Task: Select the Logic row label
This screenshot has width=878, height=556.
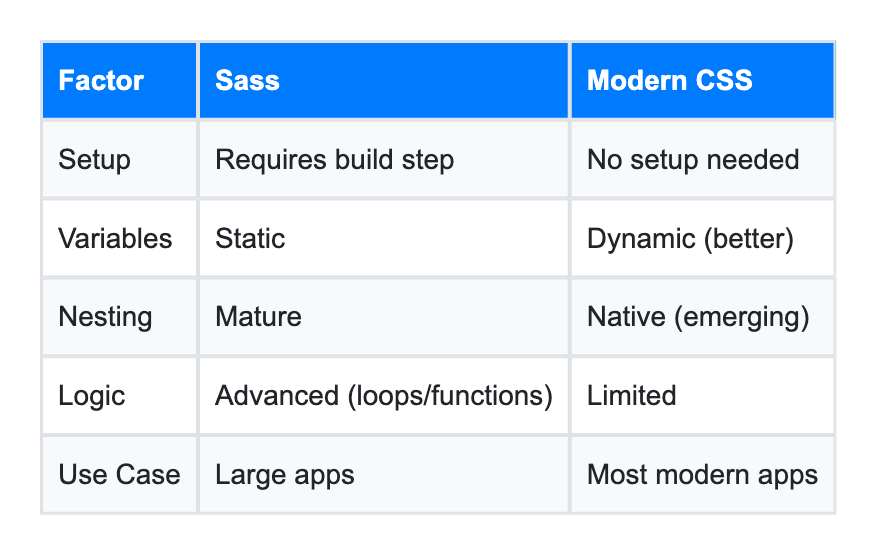Action: pyautogui.click(x=120, y=396)
